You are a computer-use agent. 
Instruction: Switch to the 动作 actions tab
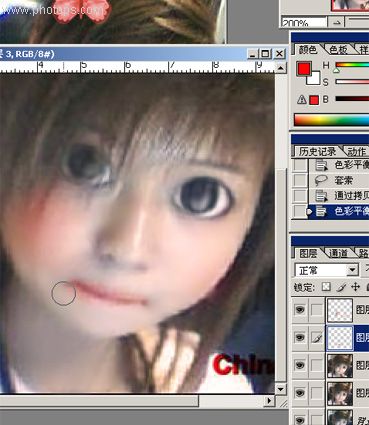coord(357,151)
